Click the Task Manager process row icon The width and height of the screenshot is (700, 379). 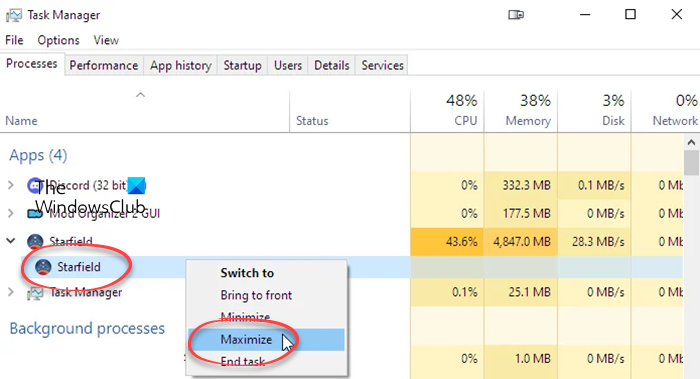coord(35,293)
